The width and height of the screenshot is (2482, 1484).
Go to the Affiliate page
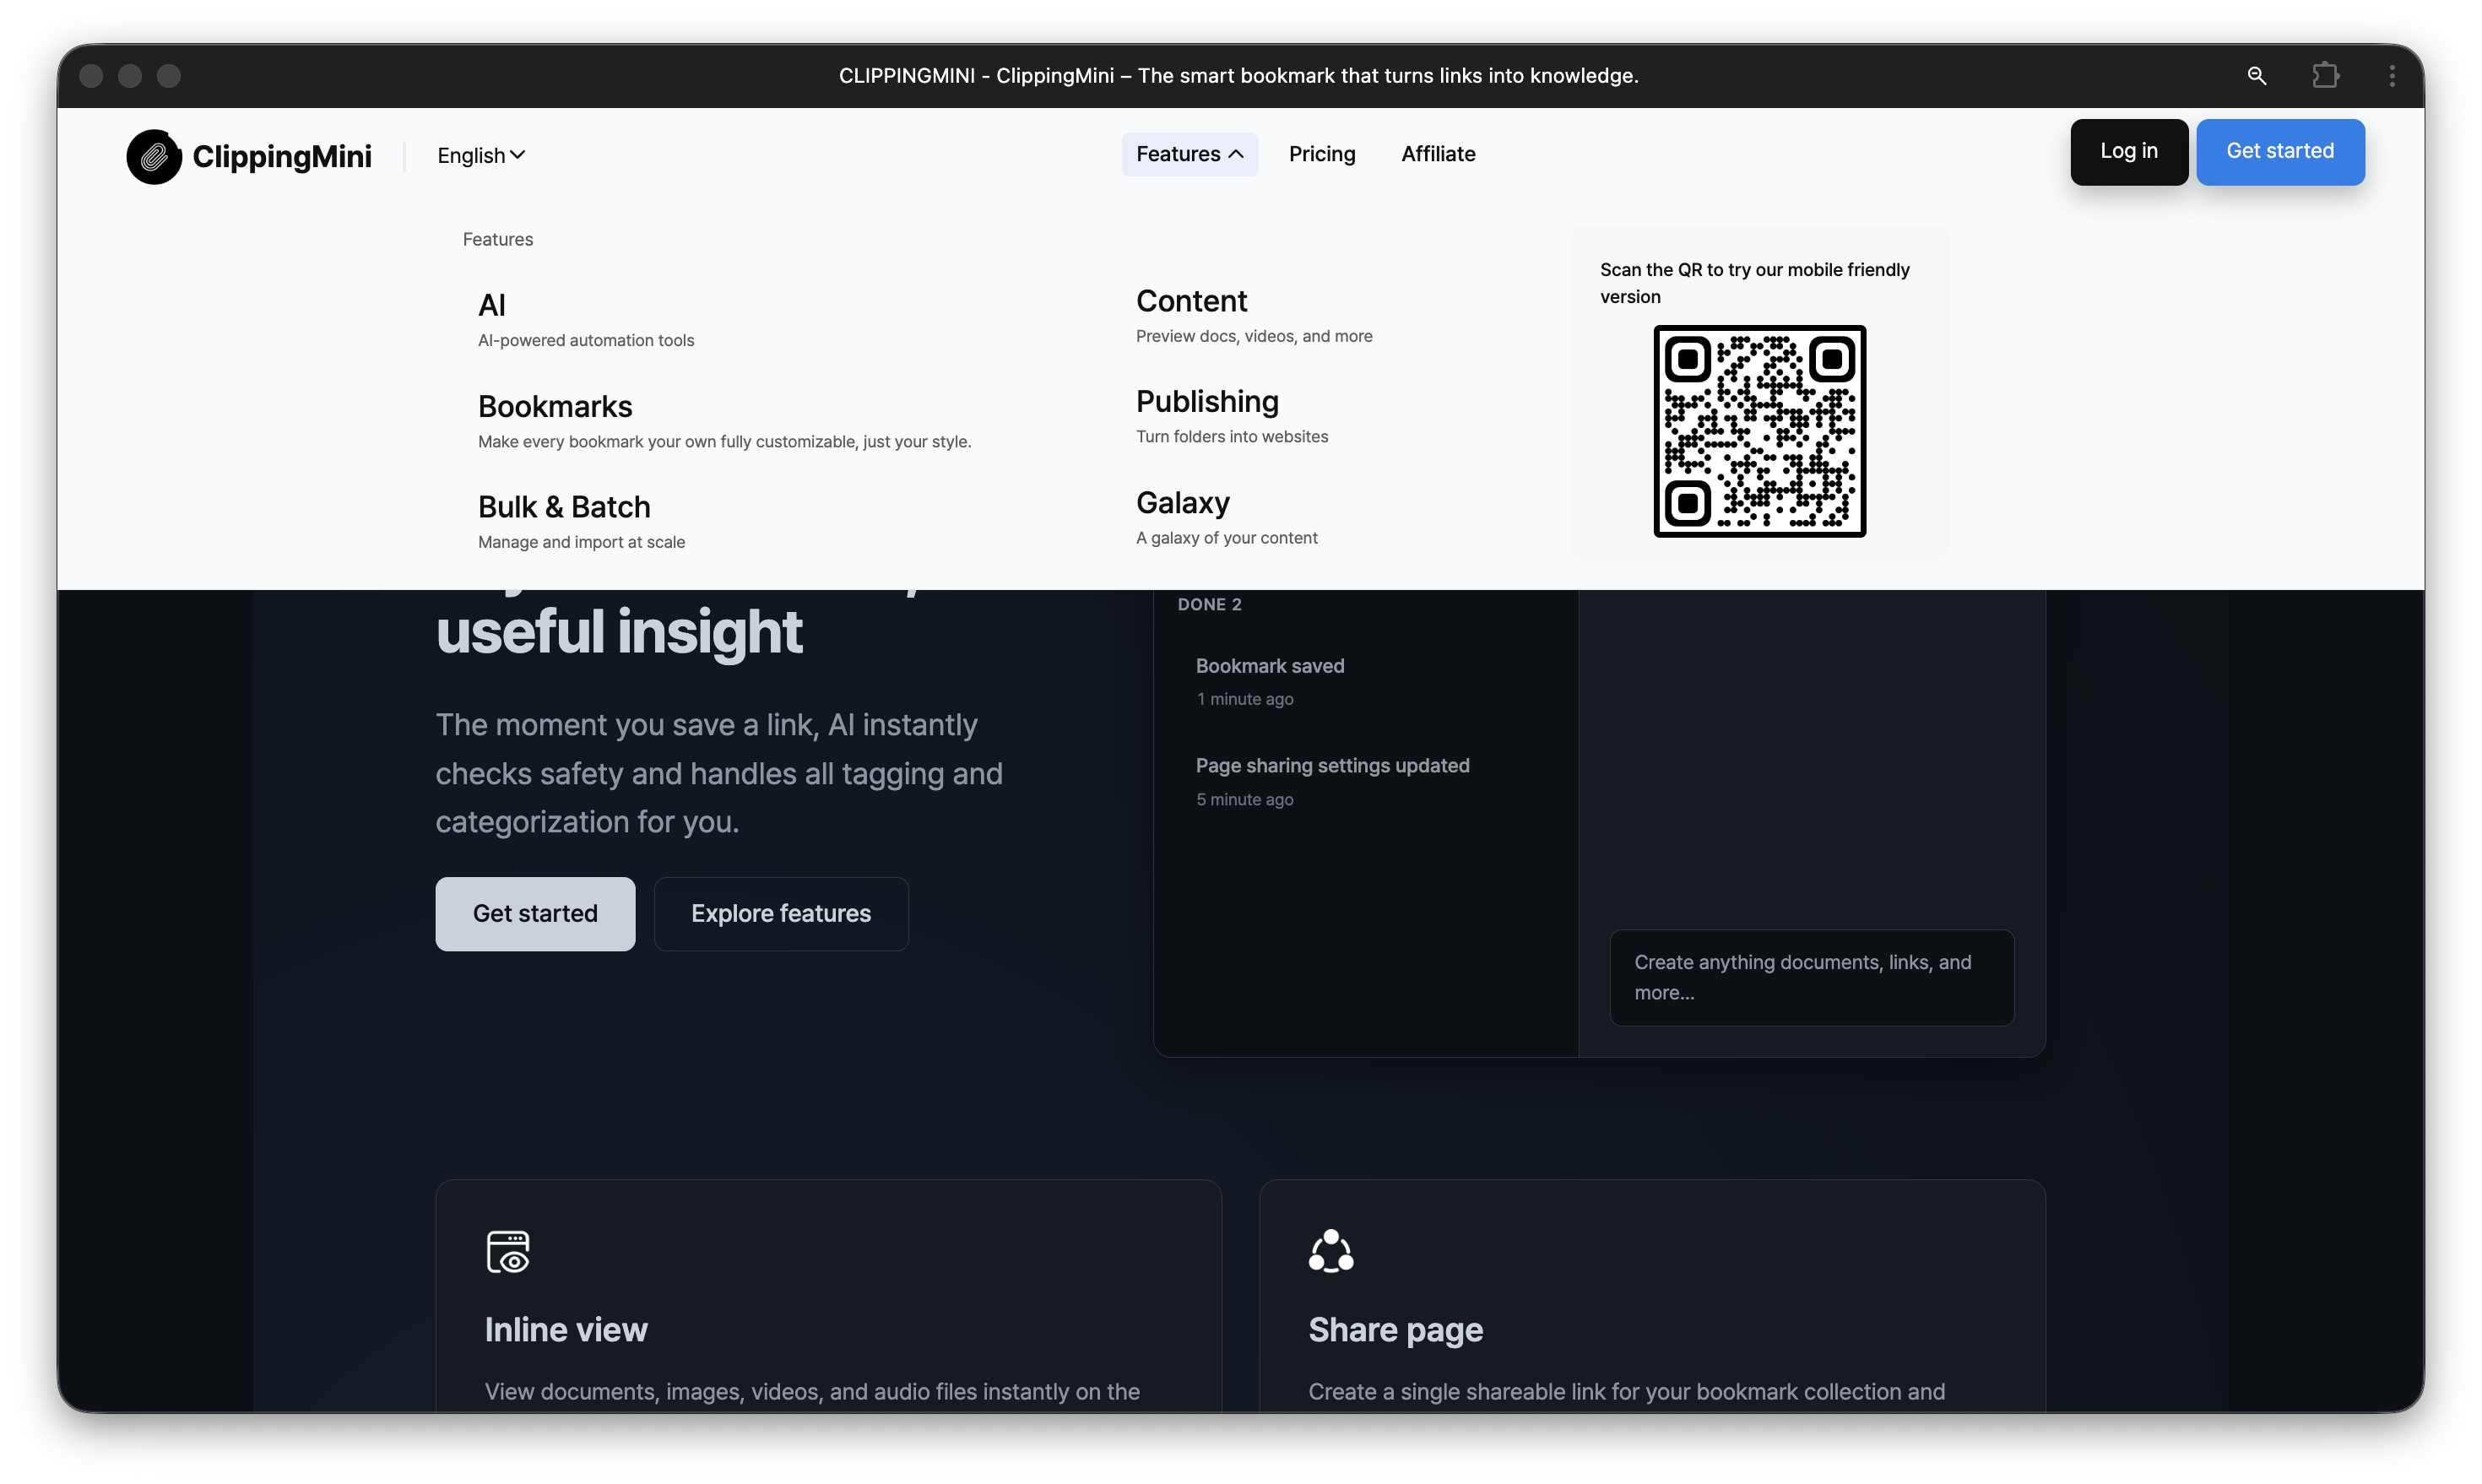coord(1437,154)
